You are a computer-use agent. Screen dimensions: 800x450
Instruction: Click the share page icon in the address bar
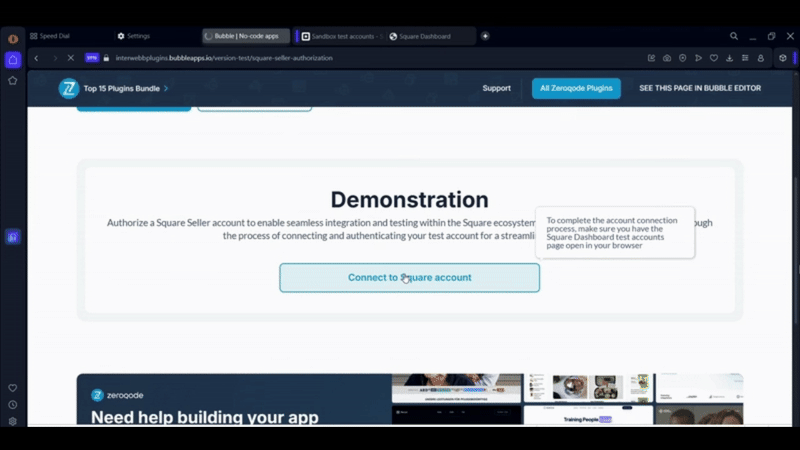652,58
